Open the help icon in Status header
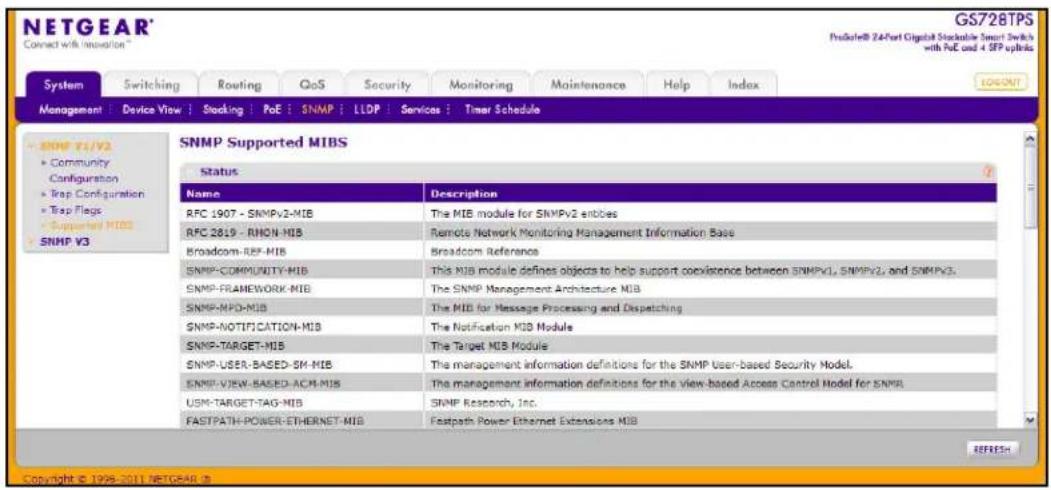Viewport: 1051px width, 490px height. pos(986,172)
